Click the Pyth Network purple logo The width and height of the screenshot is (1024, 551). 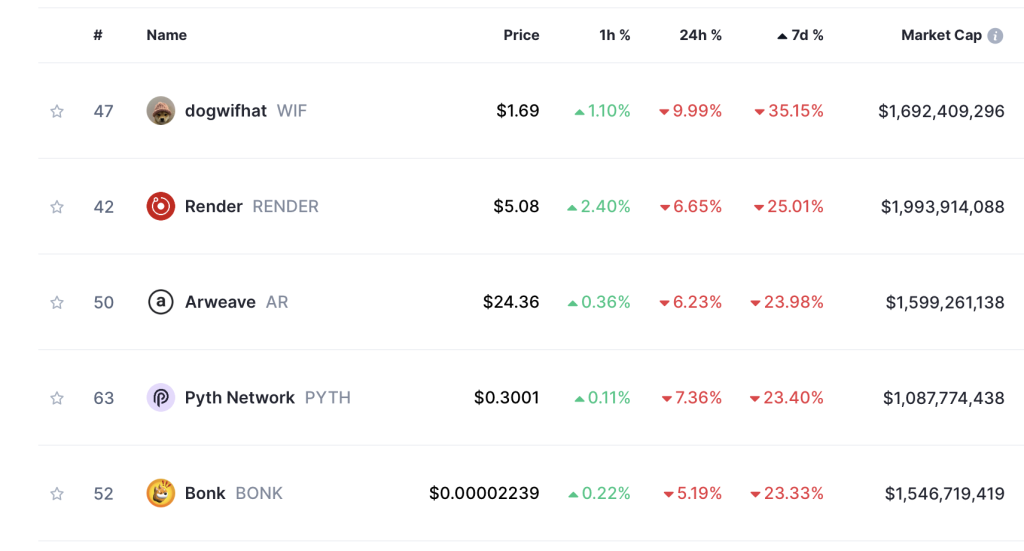pyautogui.click(x=161, y=398)
